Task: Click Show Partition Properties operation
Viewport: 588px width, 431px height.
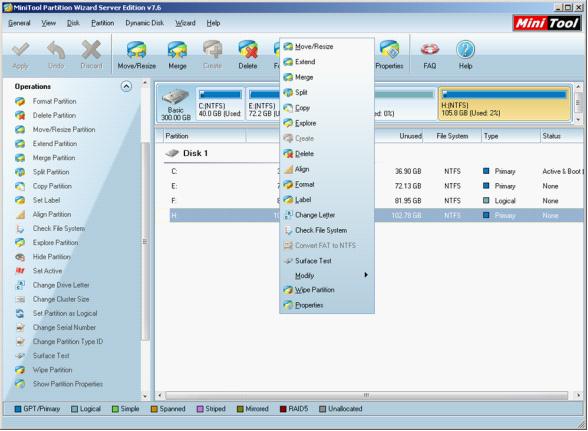Action: pyautogui.click(x=68, y=384)
